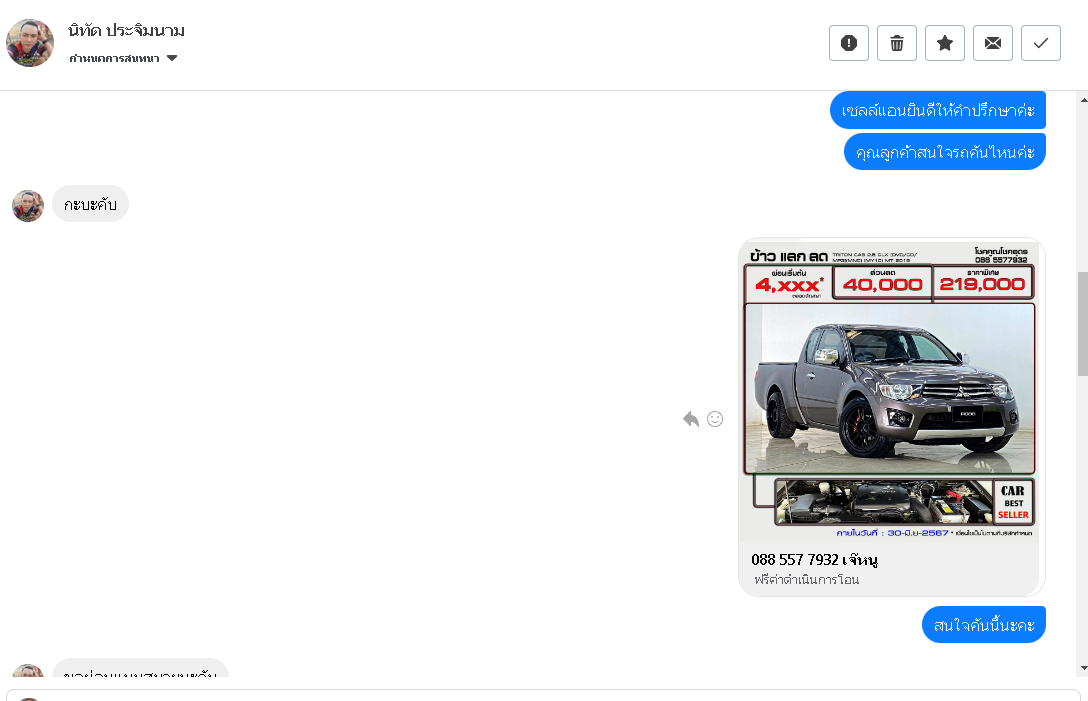
Task: Open conversation label dropdown under contact name
Action: (x=123, y=58)
